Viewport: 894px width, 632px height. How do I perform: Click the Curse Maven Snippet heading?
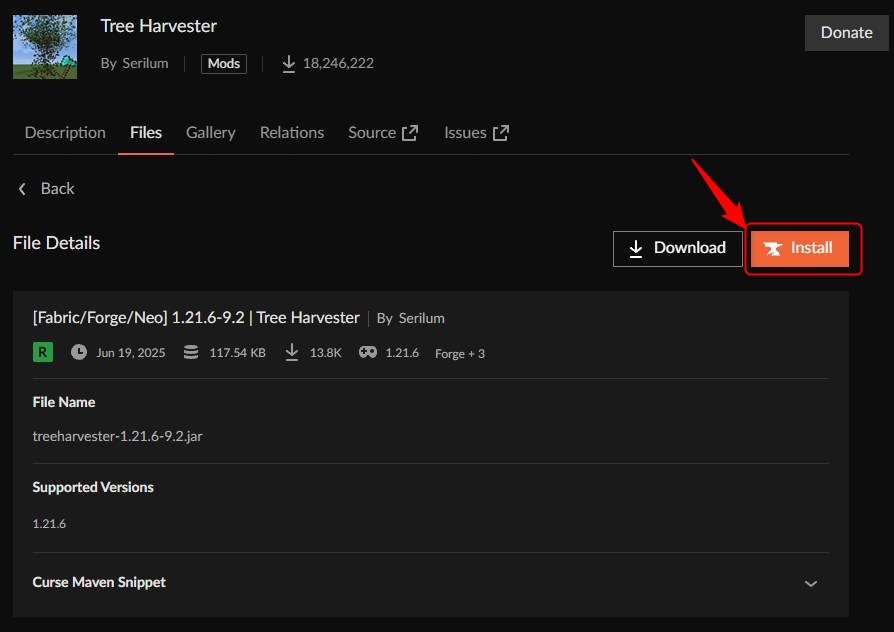point(99,582)
